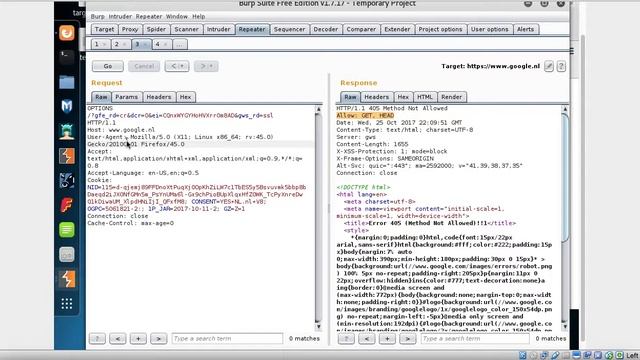Switch to the Comparer tab
This screenshot has width=640, height=360.
point(361,29)
